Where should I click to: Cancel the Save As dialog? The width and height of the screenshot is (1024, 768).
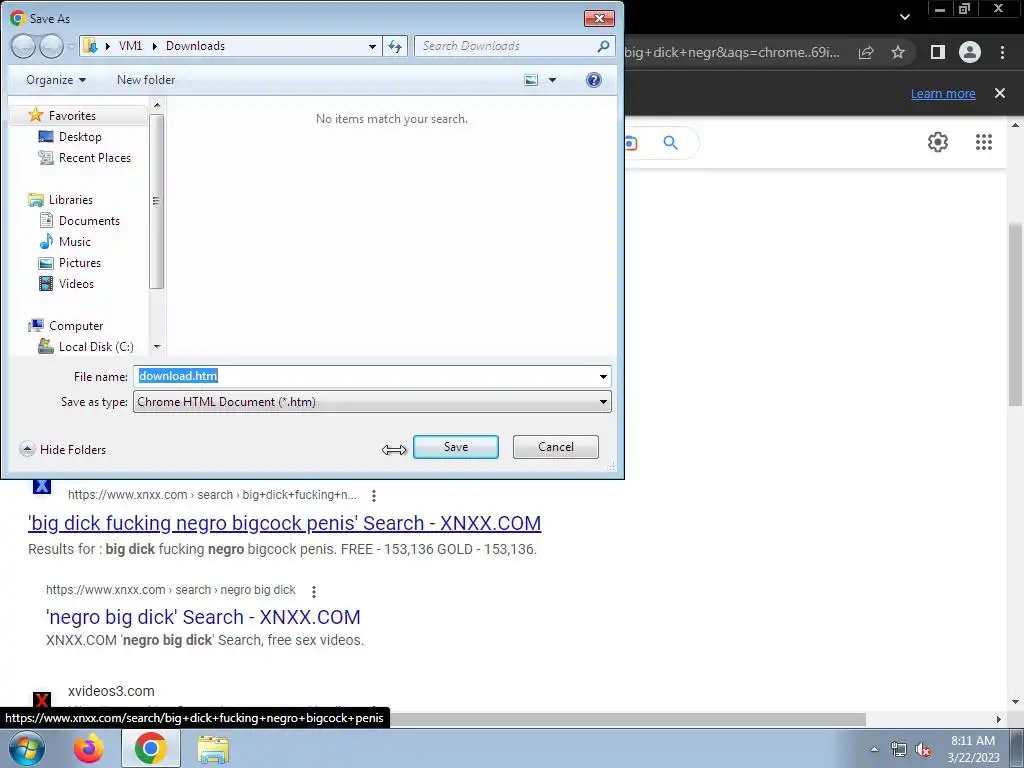555,447
